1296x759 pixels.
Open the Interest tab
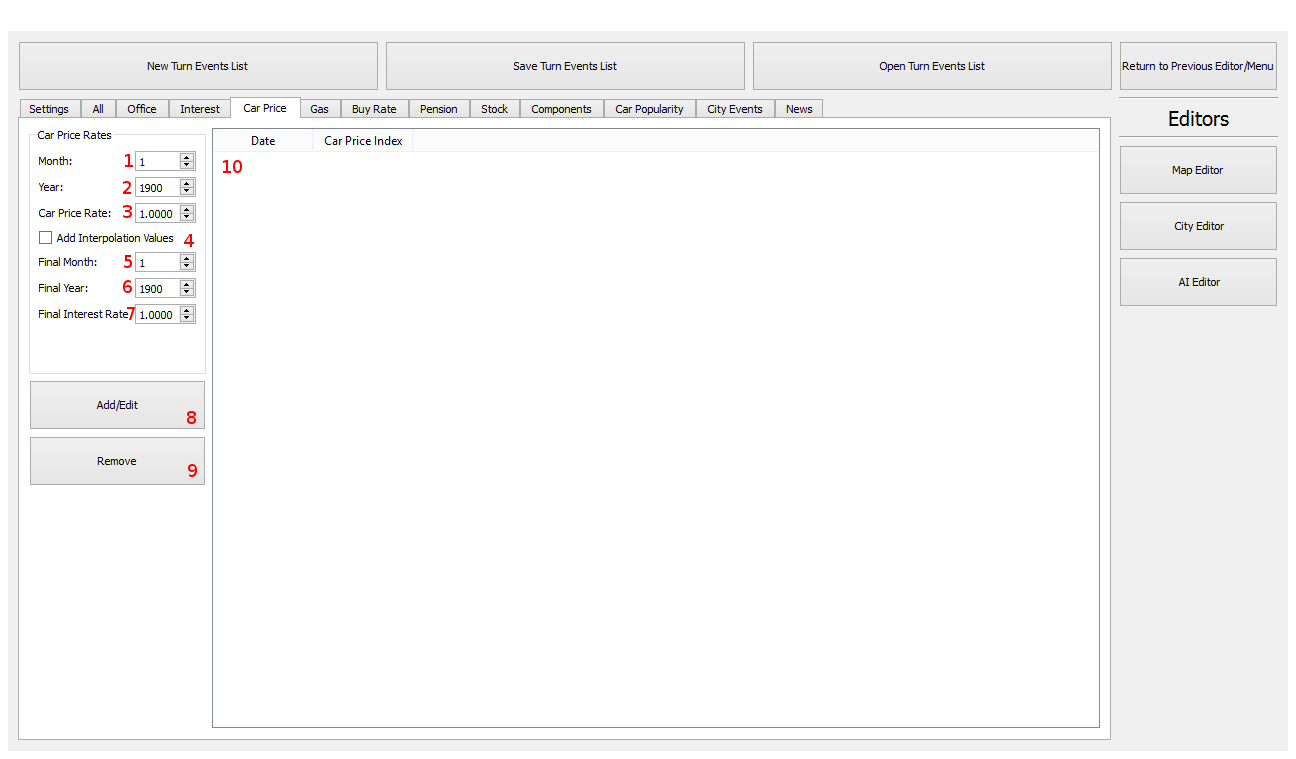(199, 109)
